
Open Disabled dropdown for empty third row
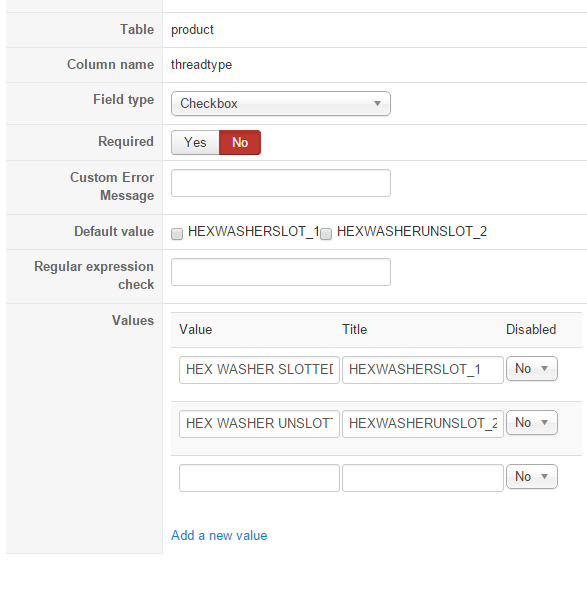point(532,476)
